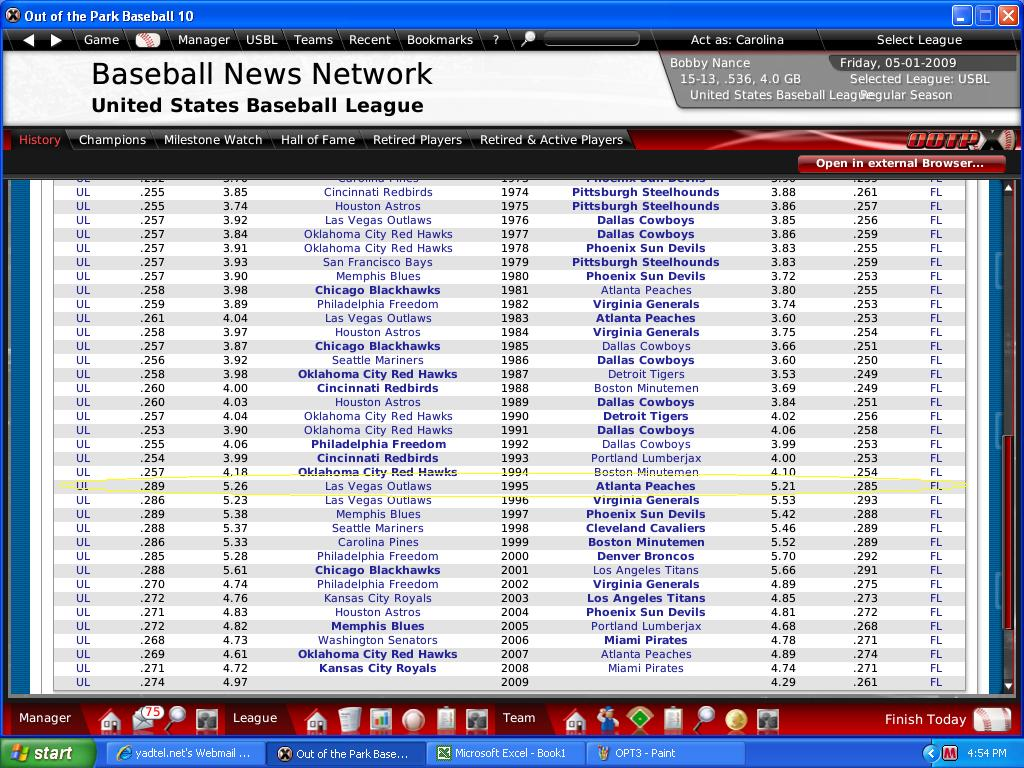Screen dimensions: 1024x768
Task: Switch to the Hall of Fame tab
Action: pos(317,140)
